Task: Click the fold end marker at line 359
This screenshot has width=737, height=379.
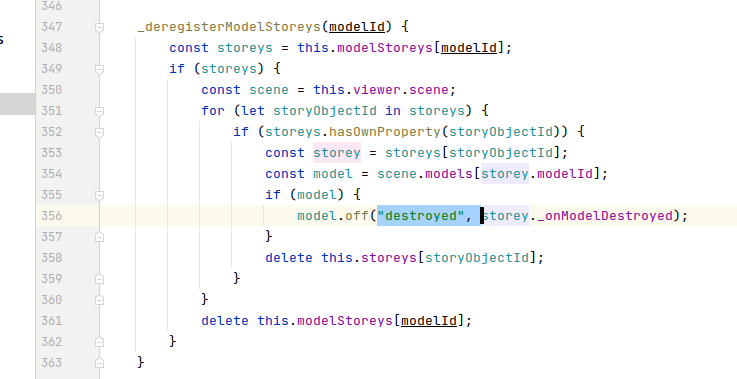Action: click(x=99, y=279)
